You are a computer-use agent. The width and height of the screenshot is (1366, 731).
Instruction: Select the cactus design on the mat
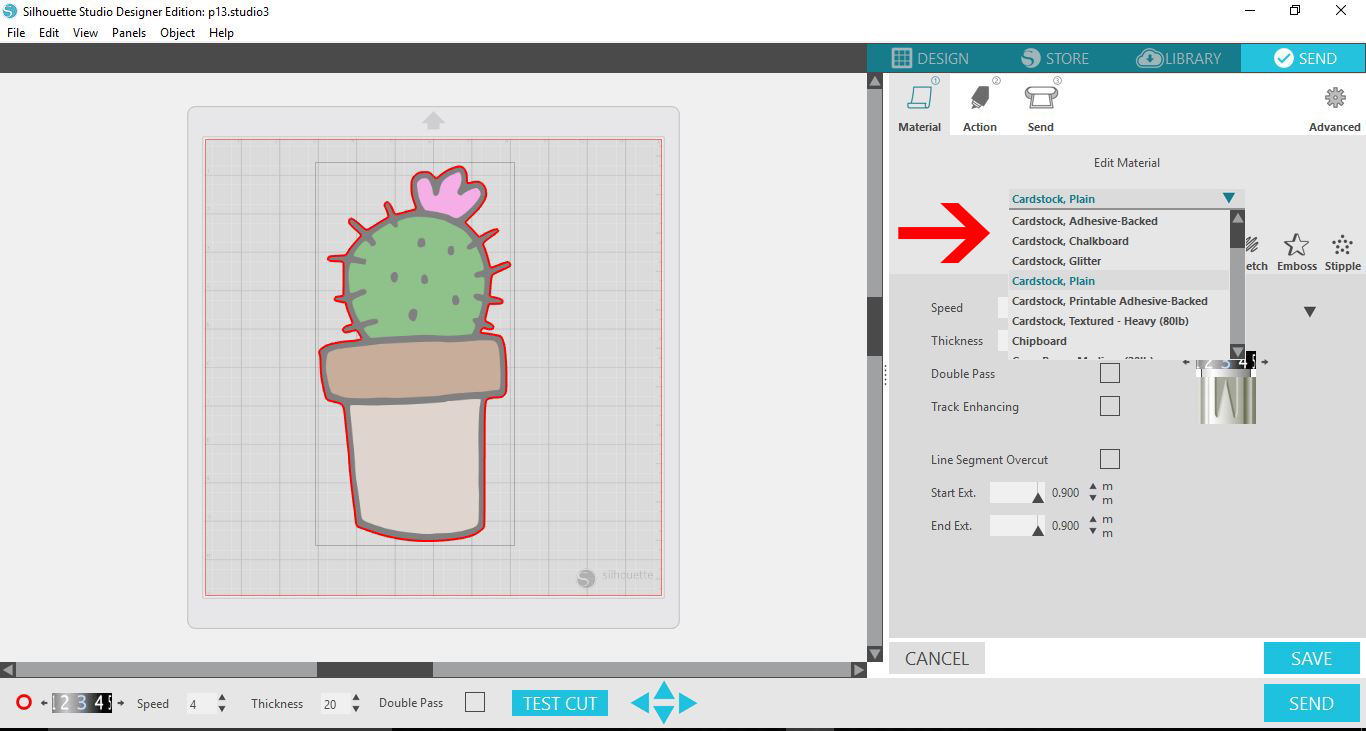click(415, 355)
